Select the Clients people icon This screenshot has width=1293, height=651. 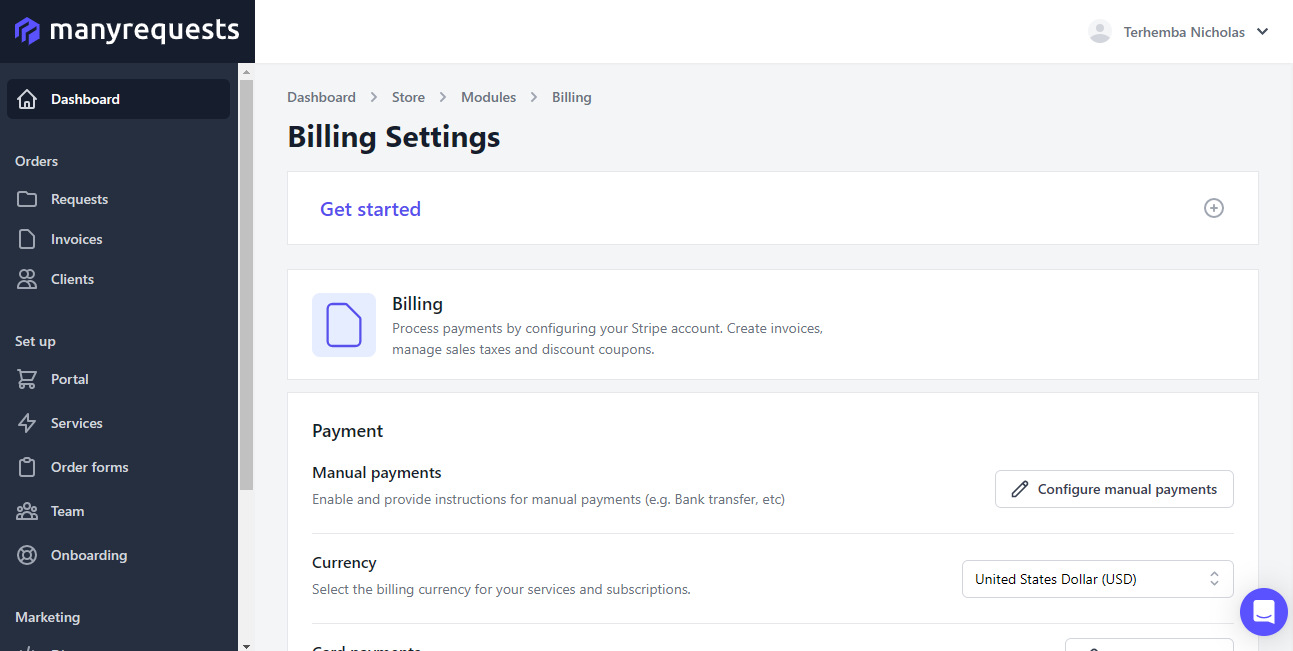(28, 279)
